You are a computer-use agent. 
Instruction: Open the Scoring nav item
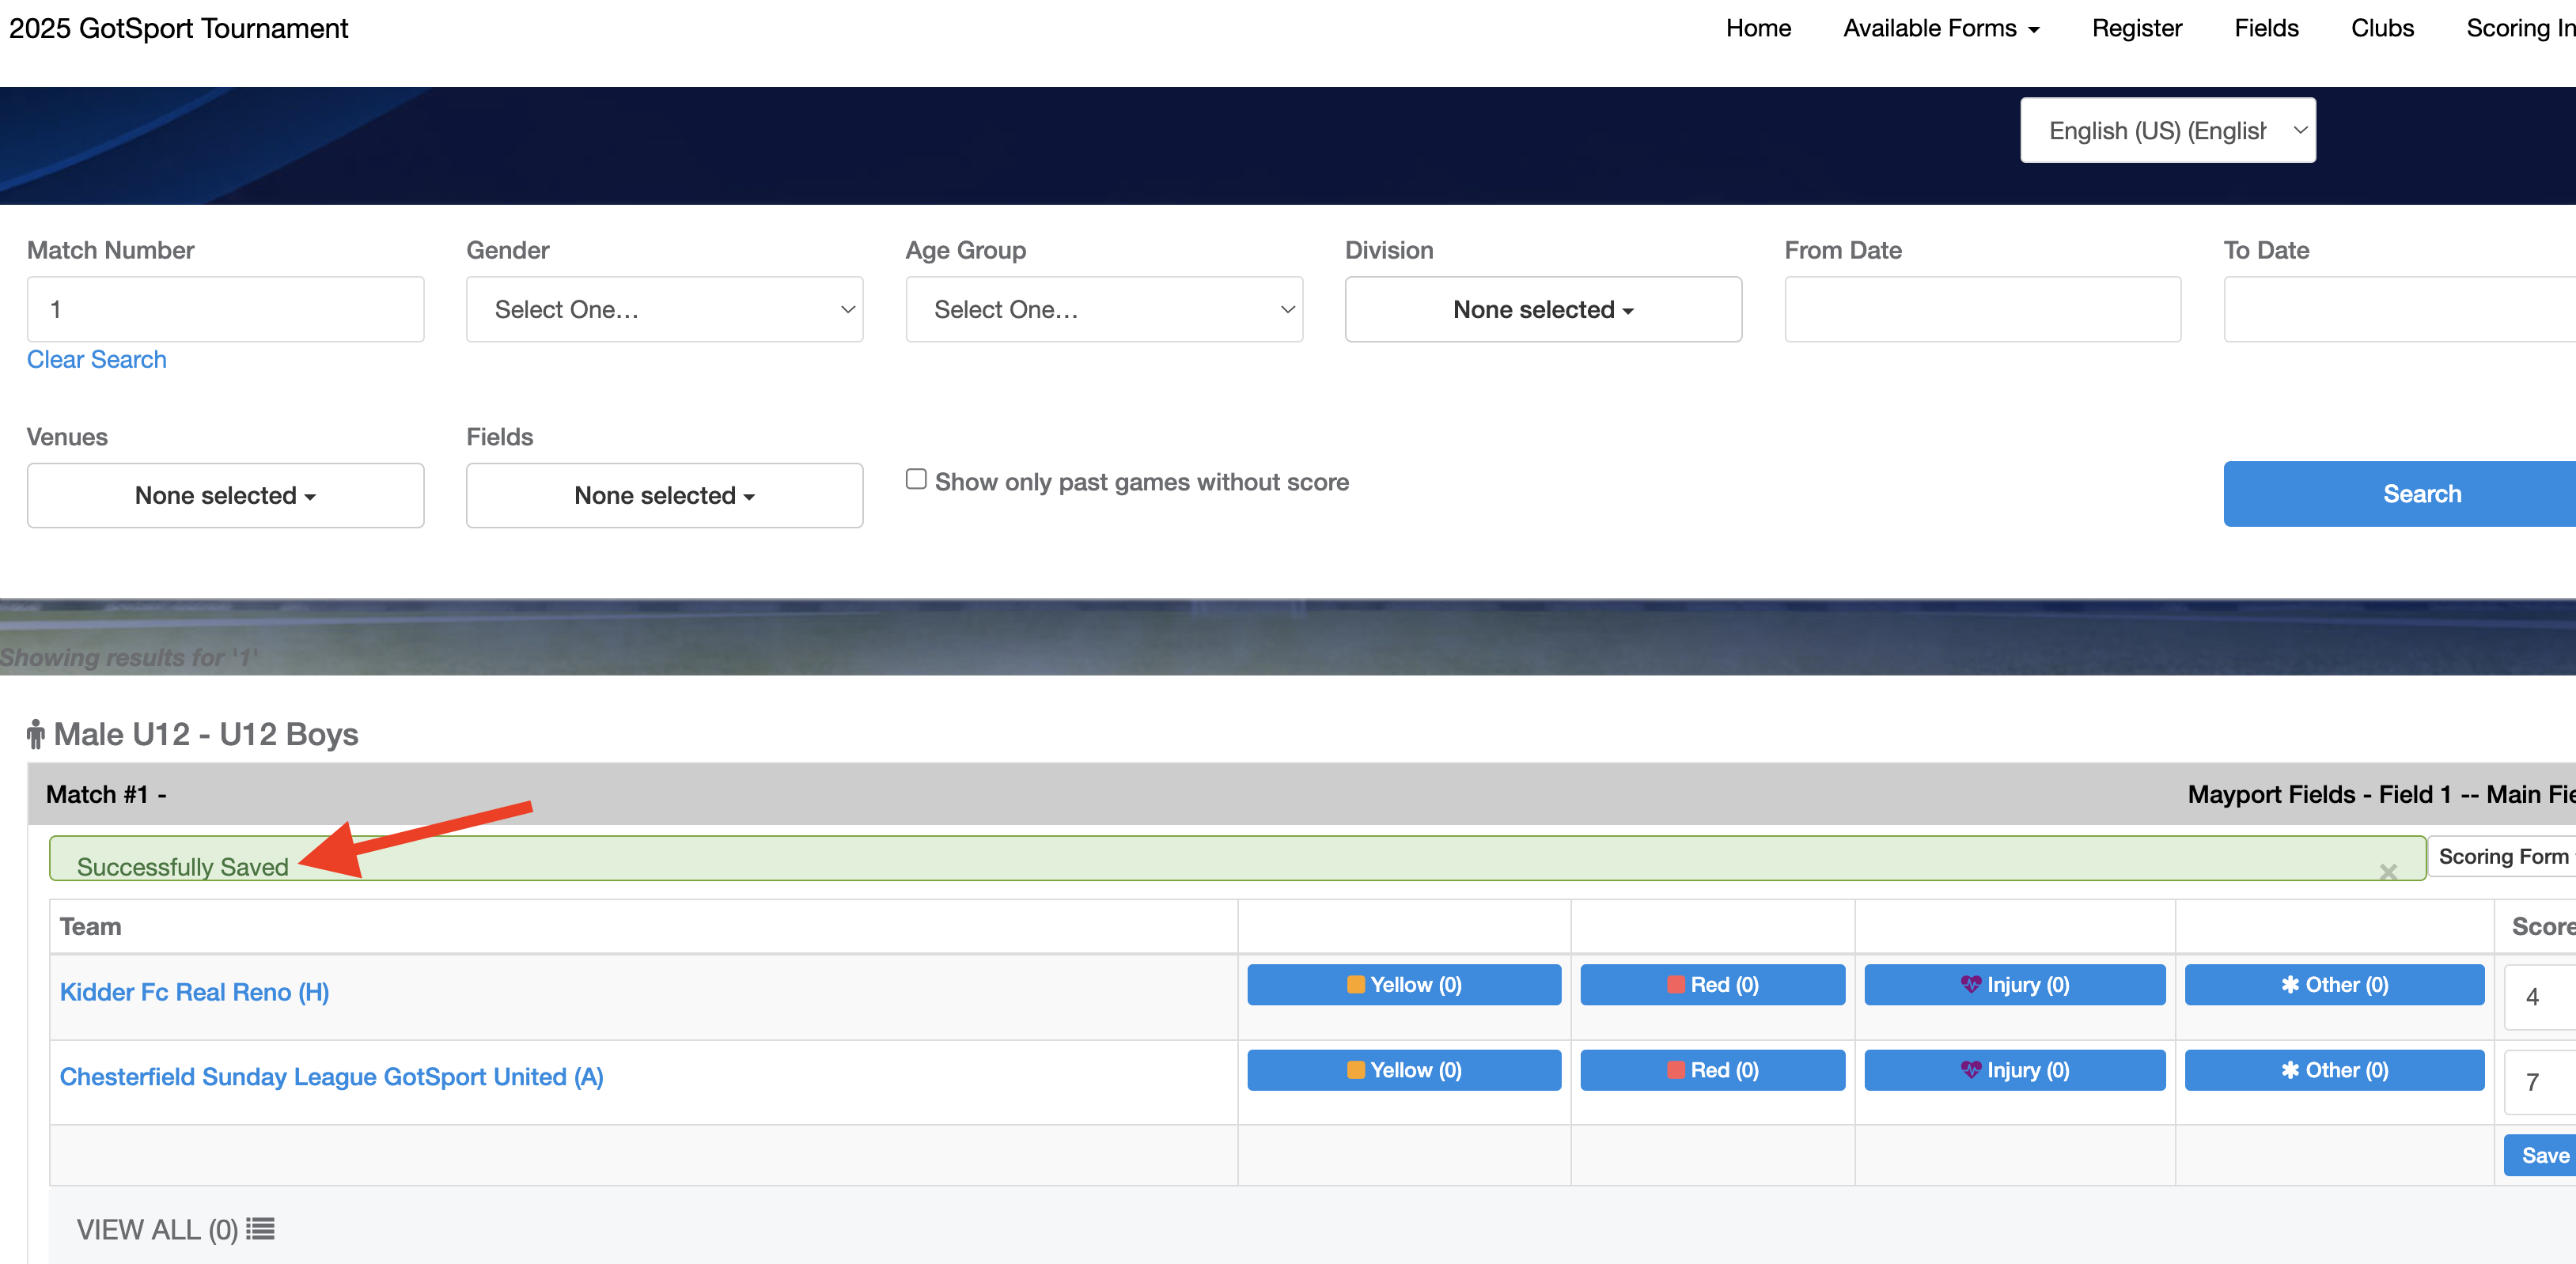(x=2520, y=28)
